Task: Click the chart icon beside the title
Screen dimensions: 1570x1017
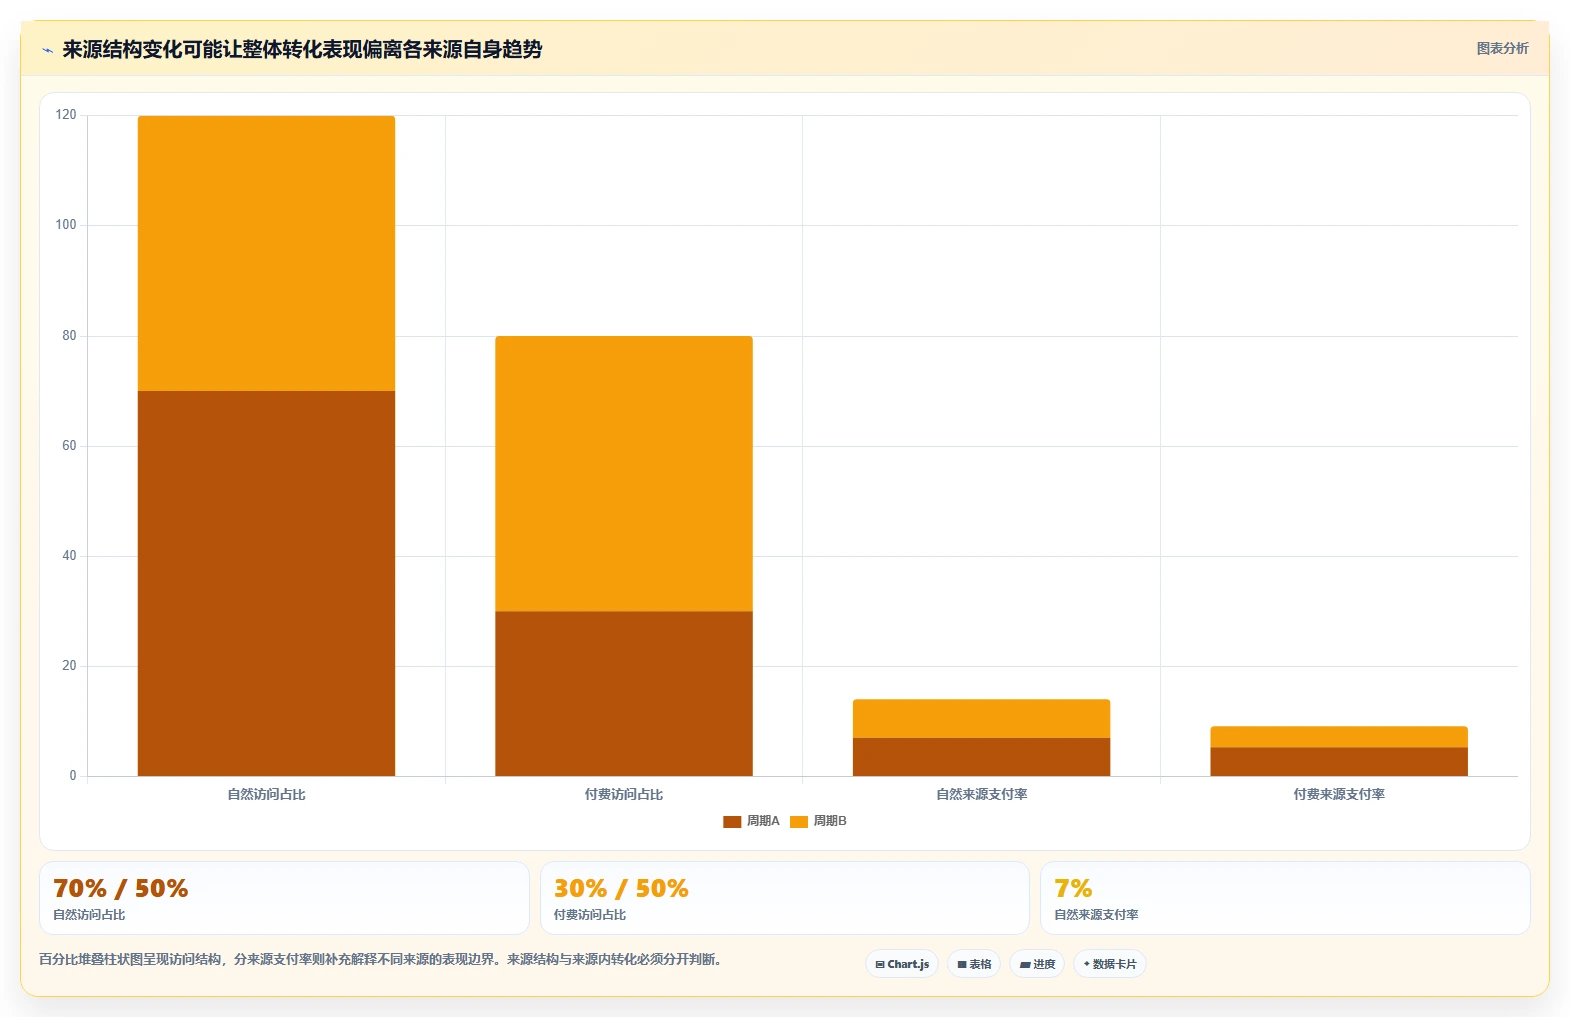Action: (x=47, y=50)
